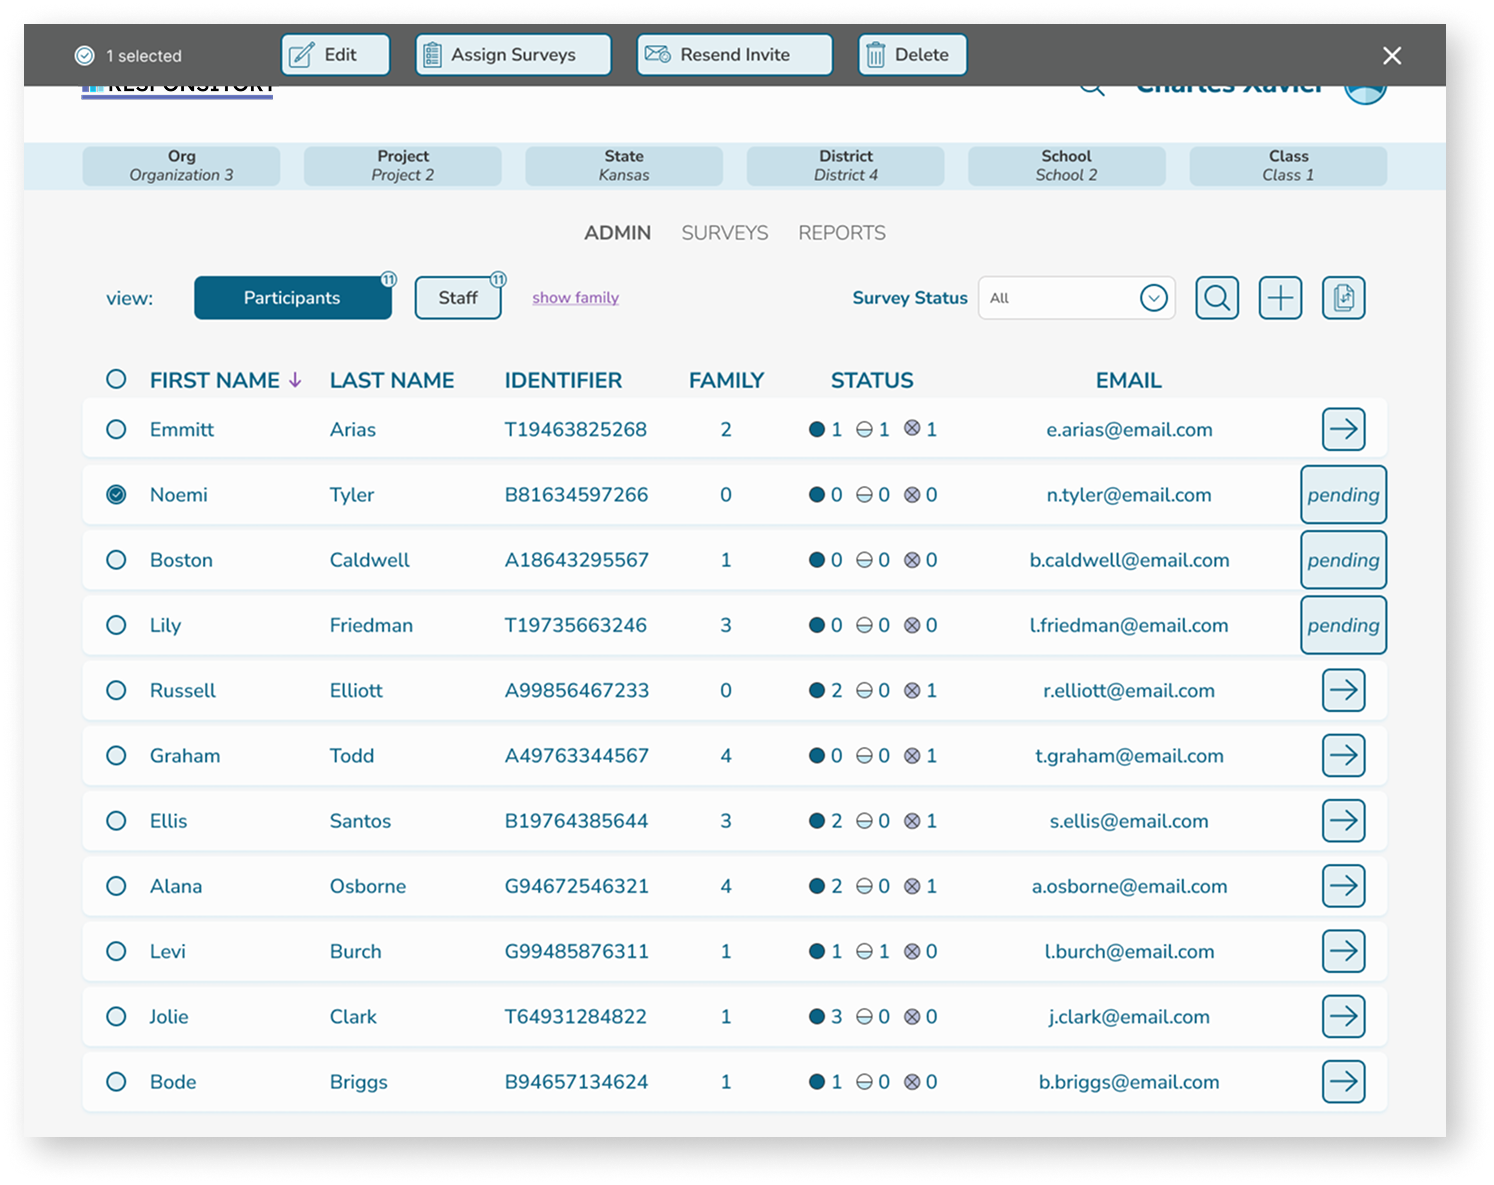Screen dimensions: 1494x1185
Task: Select Ellis Santos row radio
Action: click(x=116, y=821)
